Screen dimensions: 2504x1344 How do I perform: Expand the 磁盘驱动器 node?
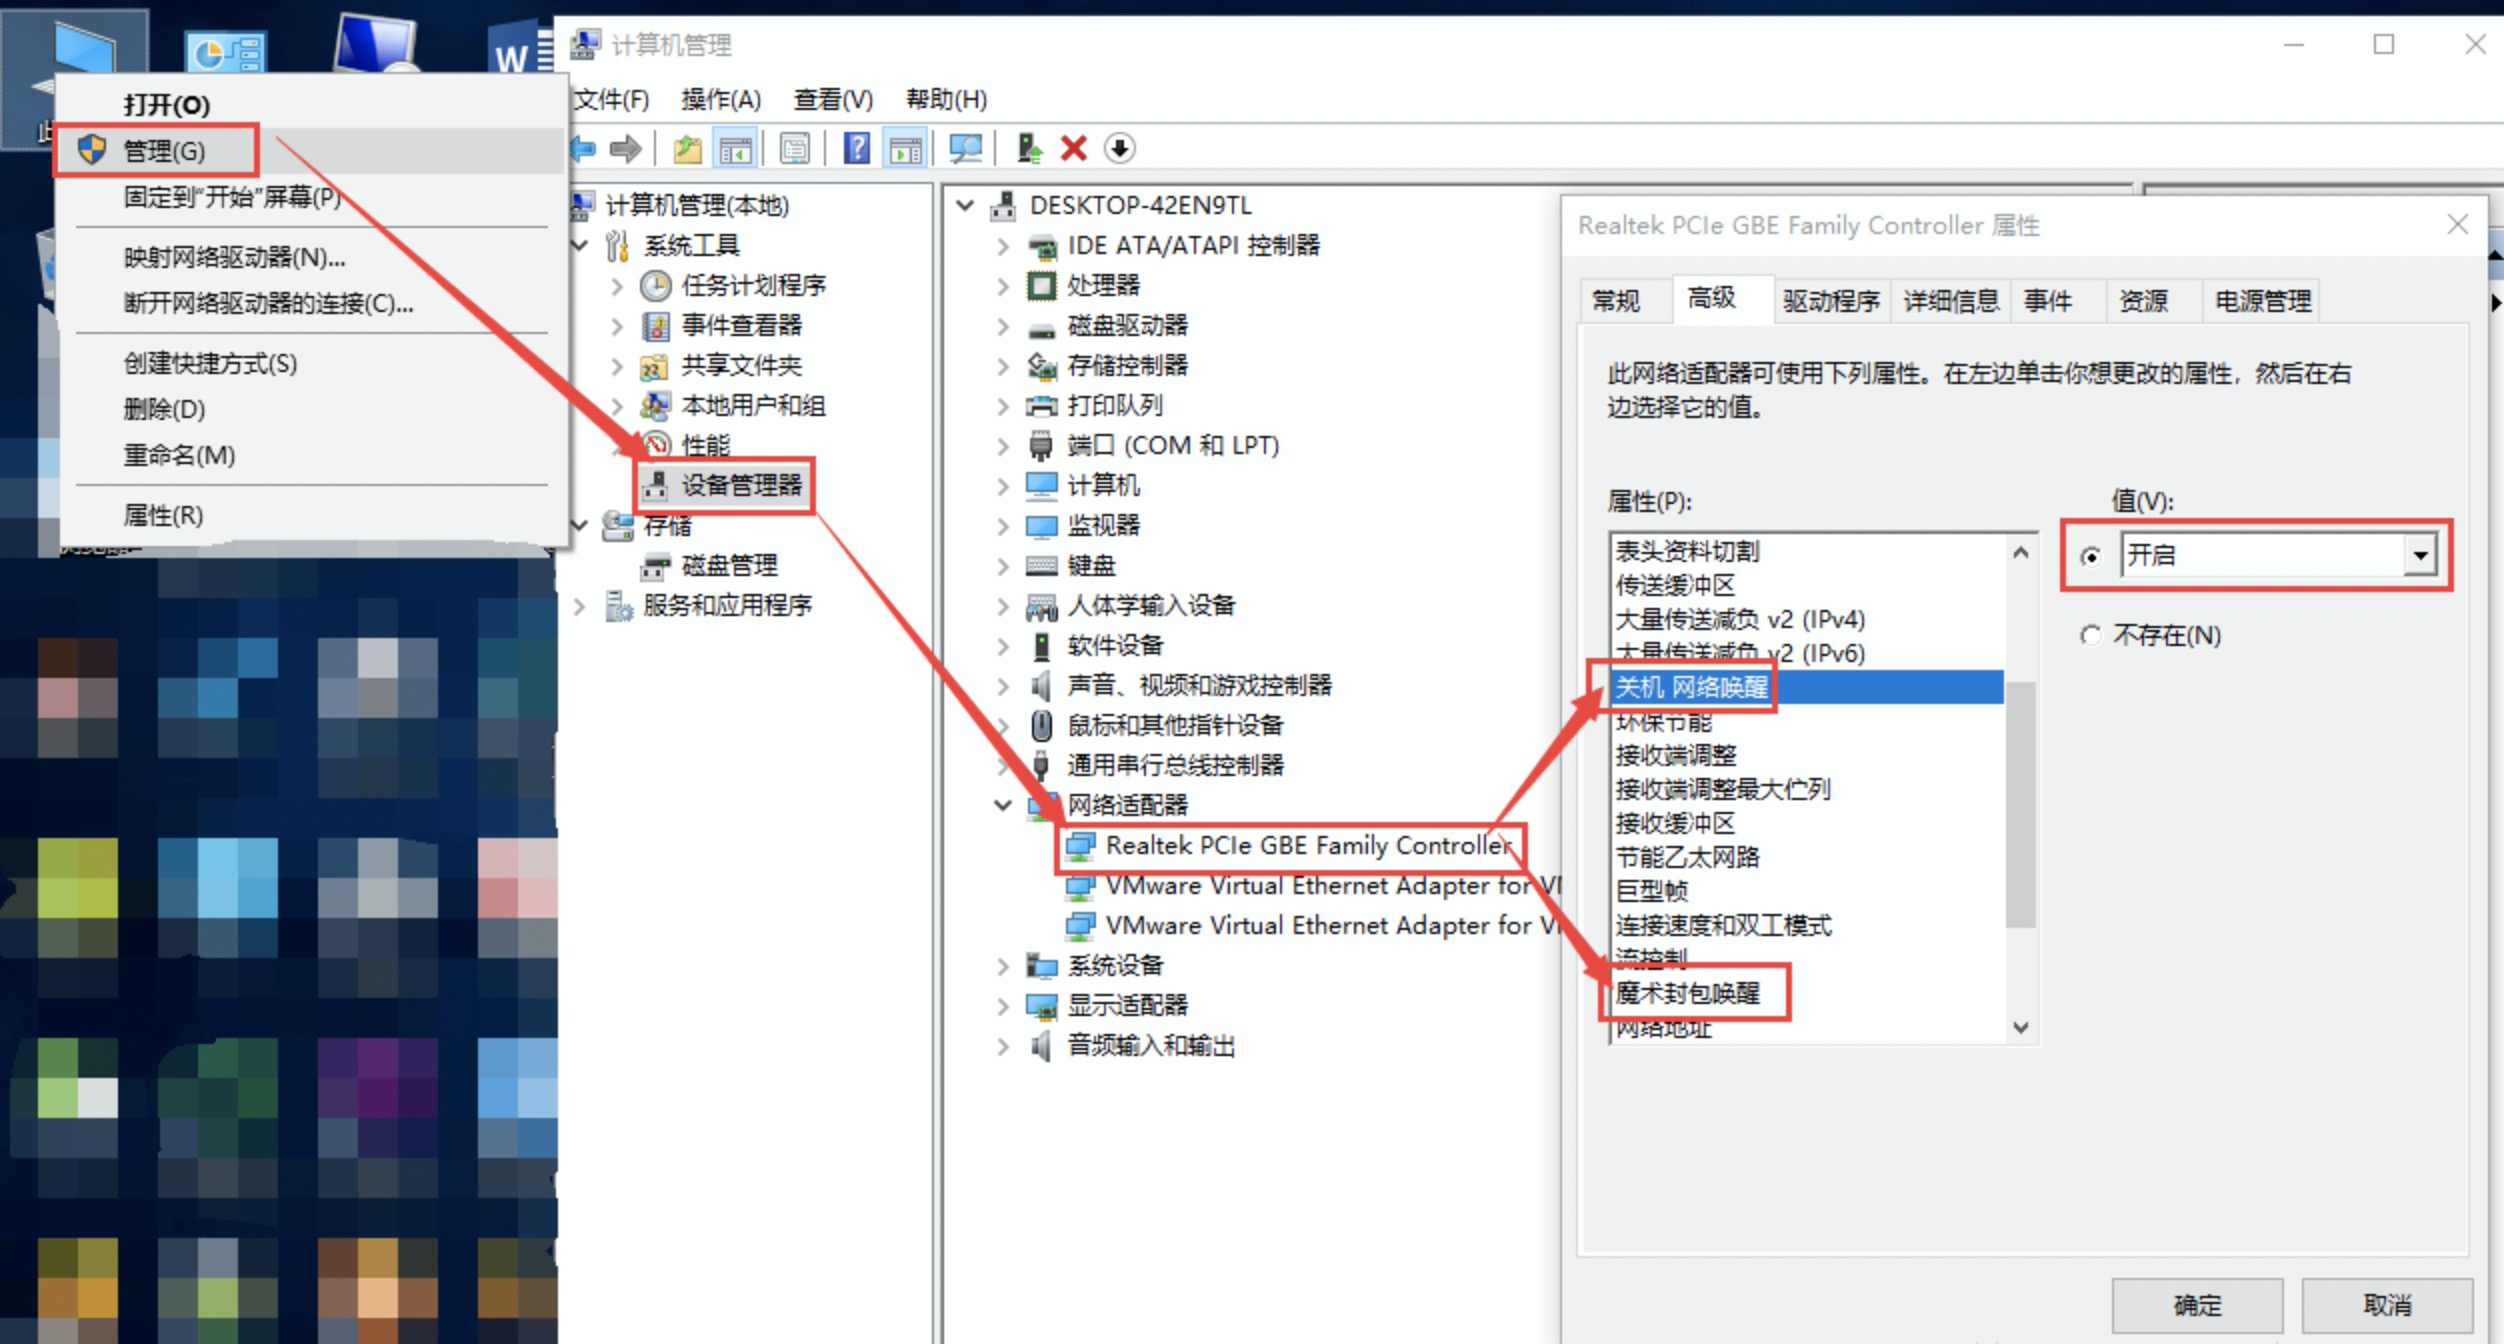(1002, 326)
